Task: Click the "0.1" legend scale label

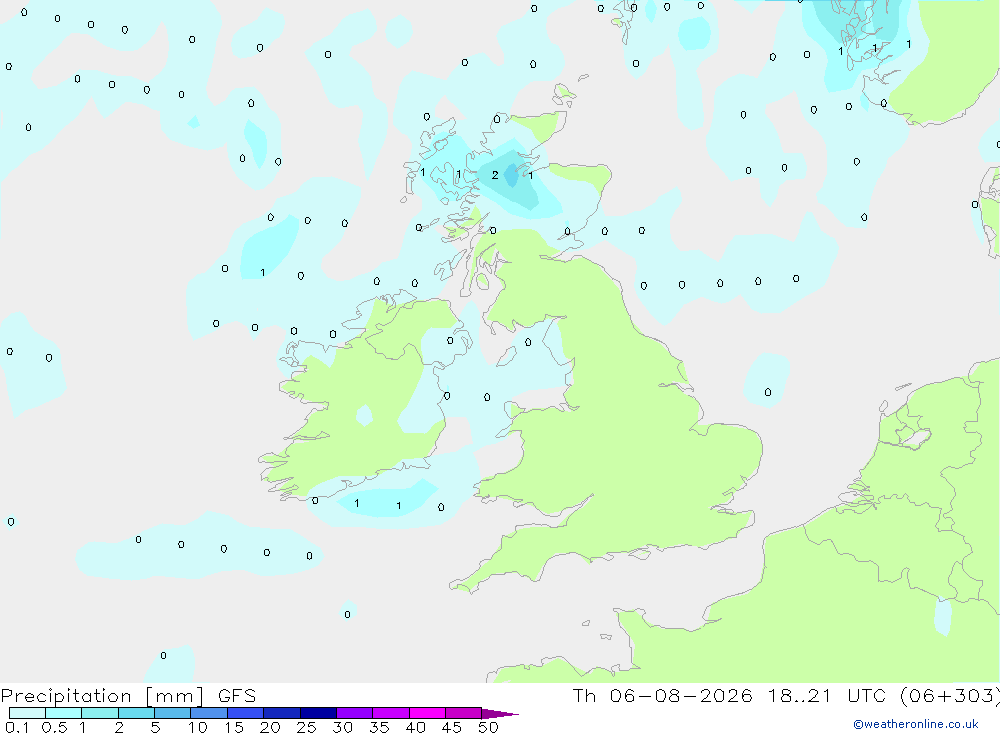Action: [17, 727]
